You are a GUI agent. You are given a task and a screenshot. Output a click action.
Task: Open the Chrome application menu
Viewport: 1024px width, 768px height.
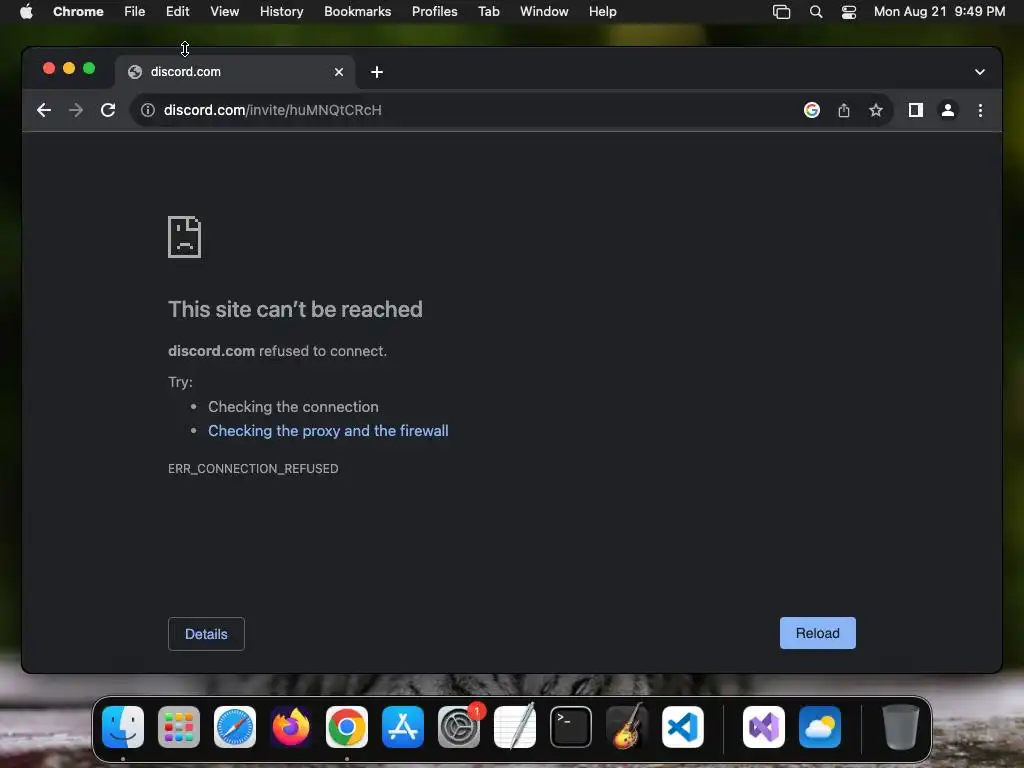coord(78,12)
